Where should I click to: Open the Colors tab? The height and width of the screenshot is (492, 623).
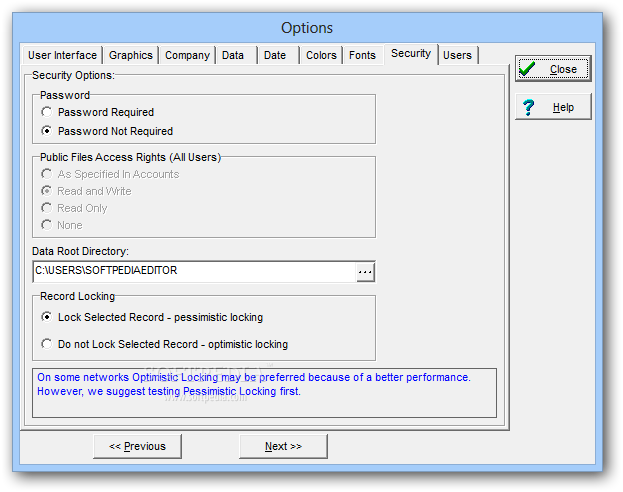point(321,55)
